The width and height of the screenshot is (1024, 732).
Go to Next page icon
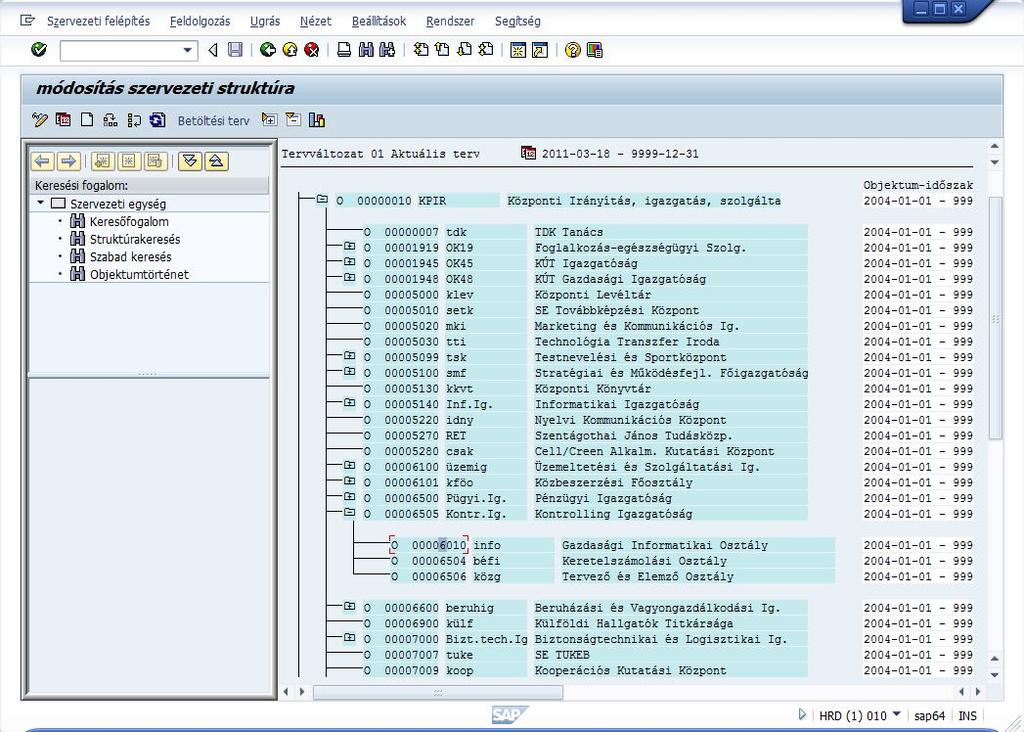click(464, 50)
